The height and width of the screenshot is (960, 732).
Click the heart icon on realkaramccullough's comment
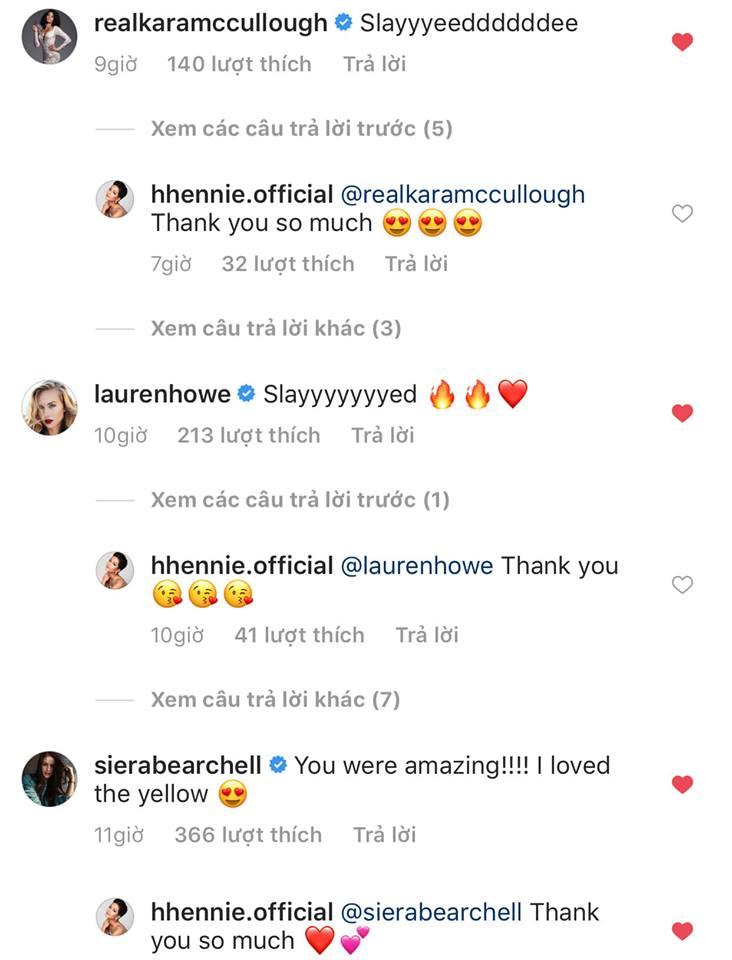pos(683,42)
